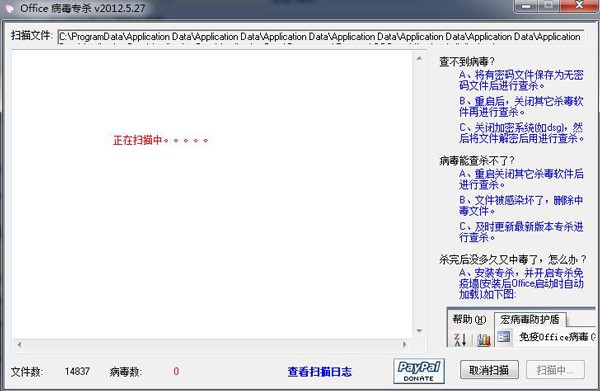Click tip 将有密码文件保存为无密码文件后进行查杀
This screenshot has width=600, height=391.
521,80
